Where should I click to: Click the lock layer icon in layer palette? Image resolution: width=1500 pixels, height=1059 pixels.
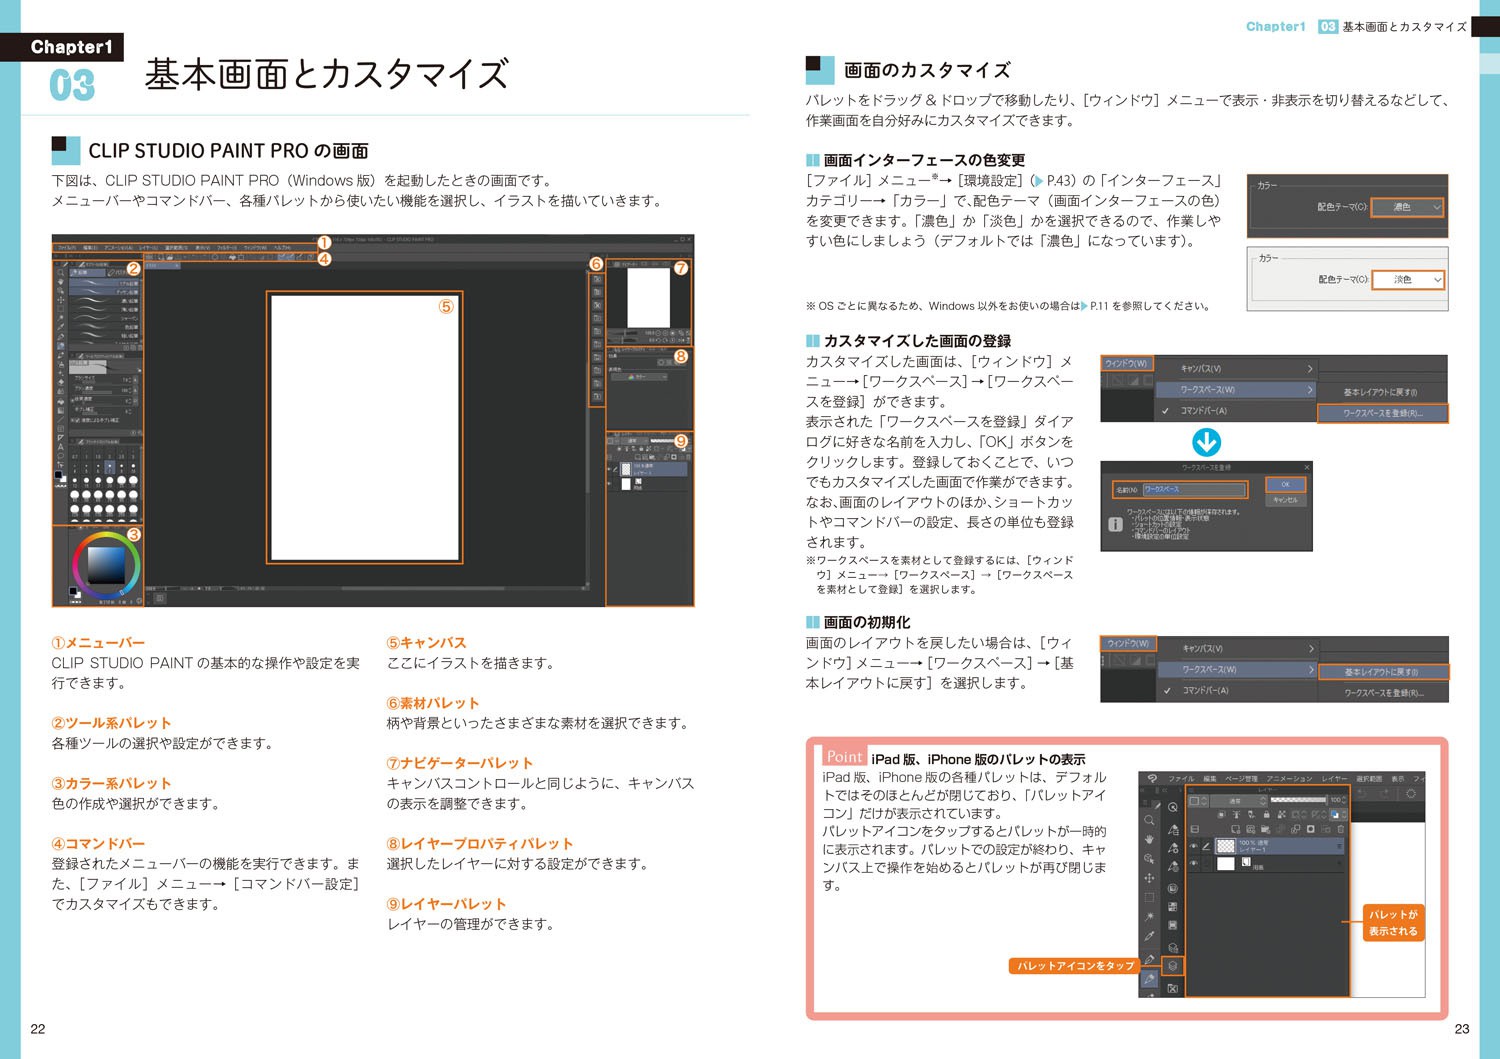click(1267, 816)
